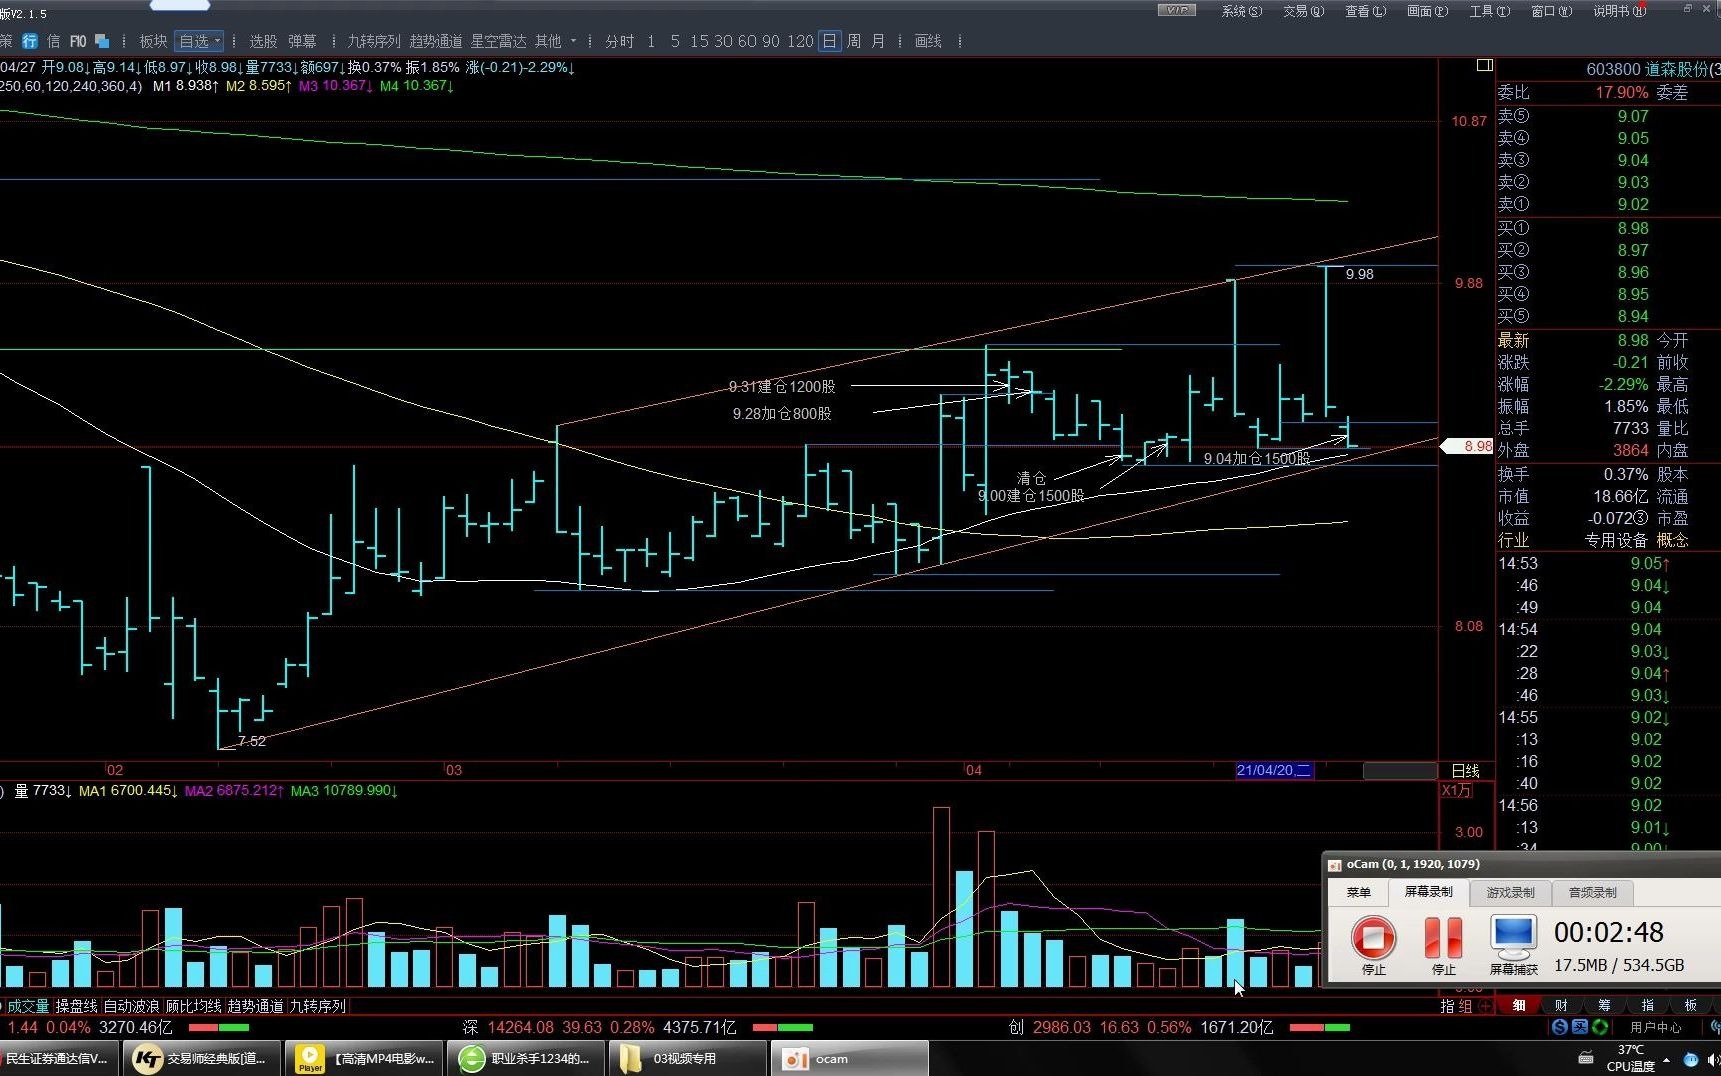Click the keyboard input tray icon
Image resolution: width=1721 pixels, height=1076 pixels.
coord(1586,1058)
